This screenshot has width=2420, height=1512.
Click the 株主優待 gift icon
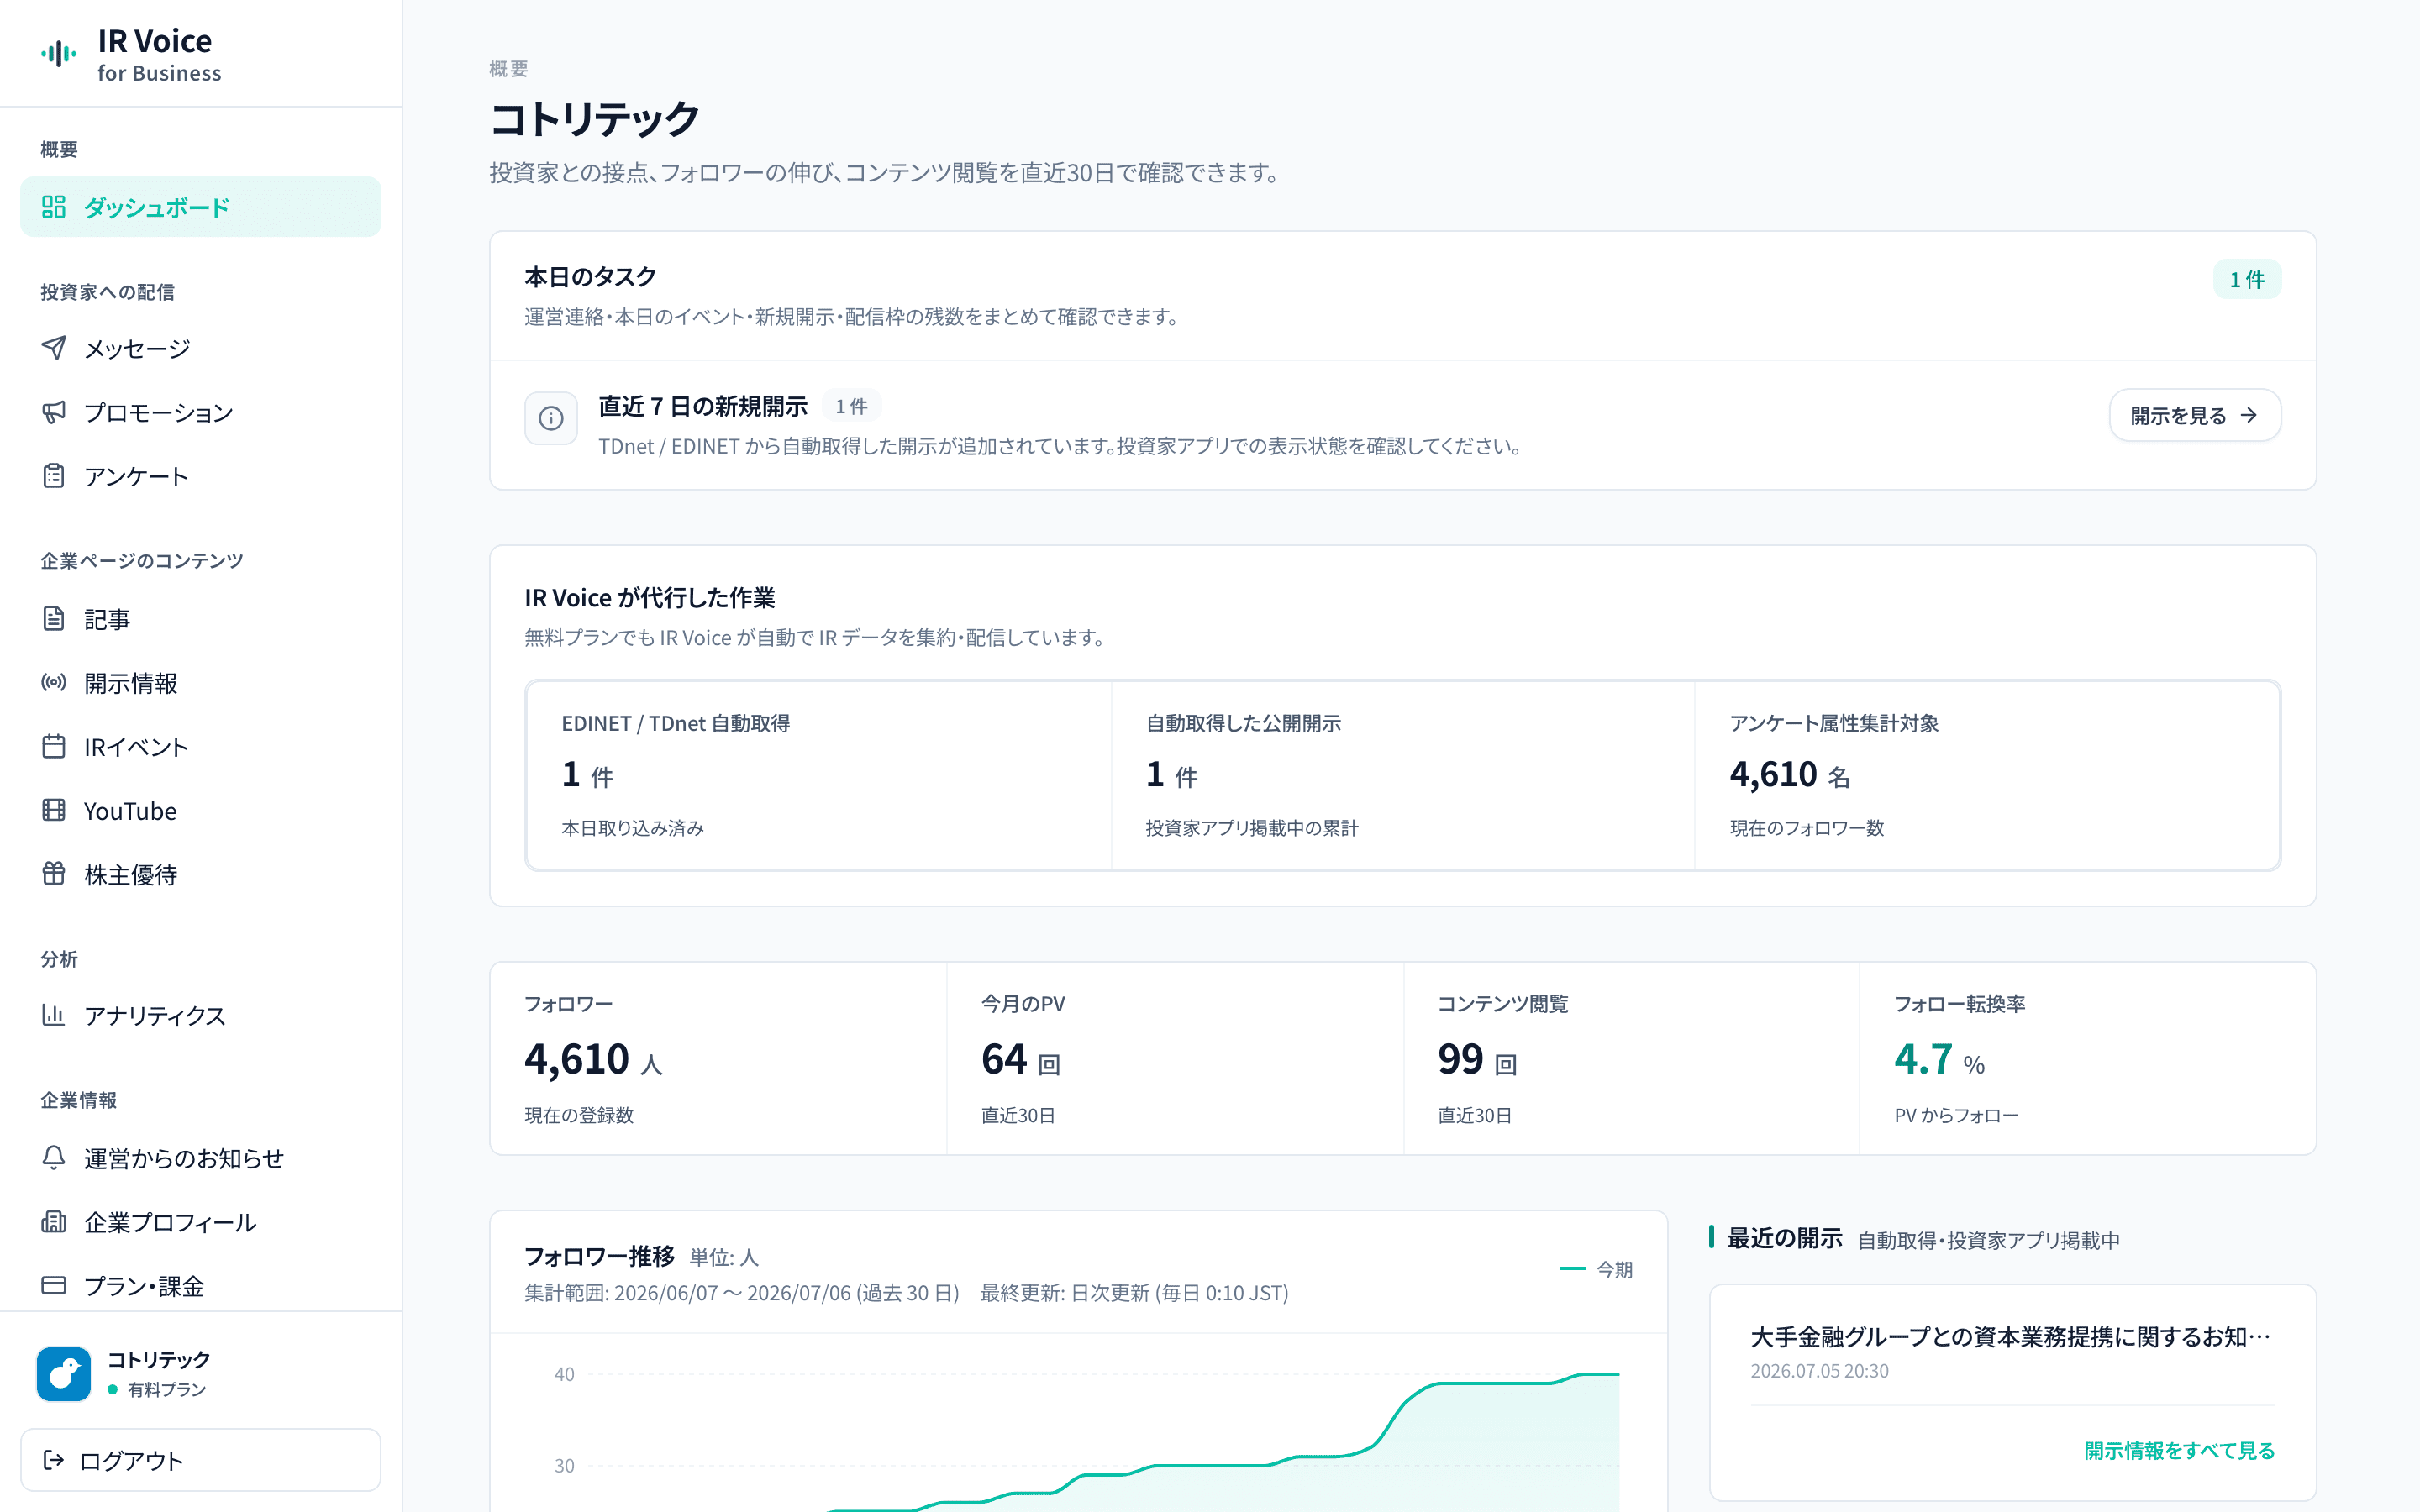click(x=54, y=874)
